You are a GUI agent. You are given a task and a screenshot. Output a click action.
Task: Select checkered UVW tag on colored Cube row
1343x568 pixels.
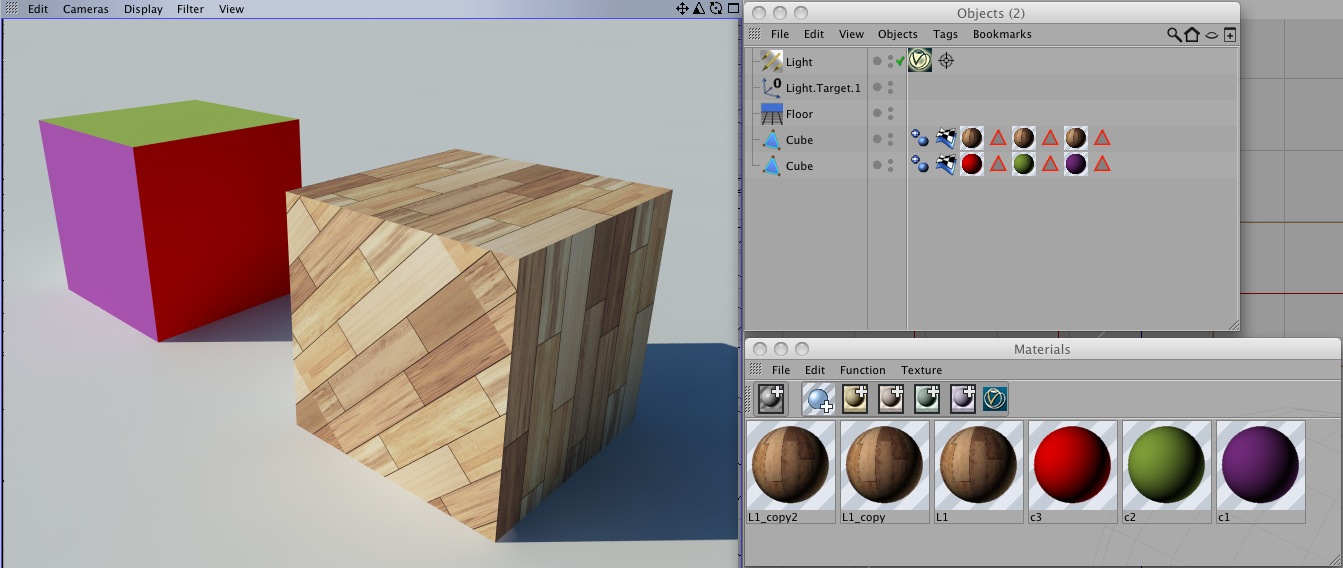click(946, 164)
